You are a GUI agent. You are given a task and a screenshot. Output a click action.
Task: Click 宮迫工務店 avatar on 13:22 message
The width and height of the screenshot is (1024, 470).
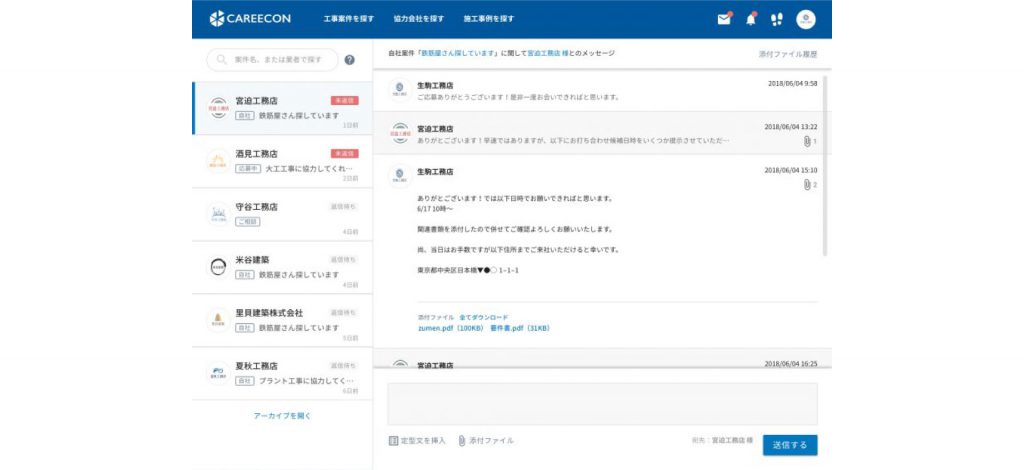pyautogui.click(x=400, y=133)
